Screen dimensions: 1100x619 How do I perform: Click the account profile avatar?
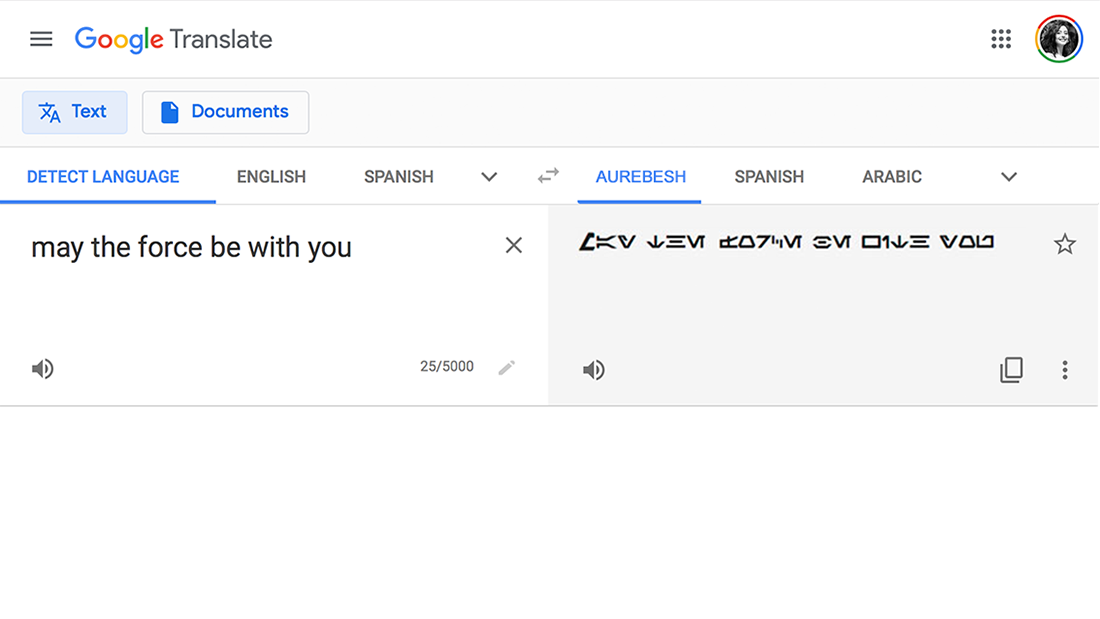tap(1059, 39)
